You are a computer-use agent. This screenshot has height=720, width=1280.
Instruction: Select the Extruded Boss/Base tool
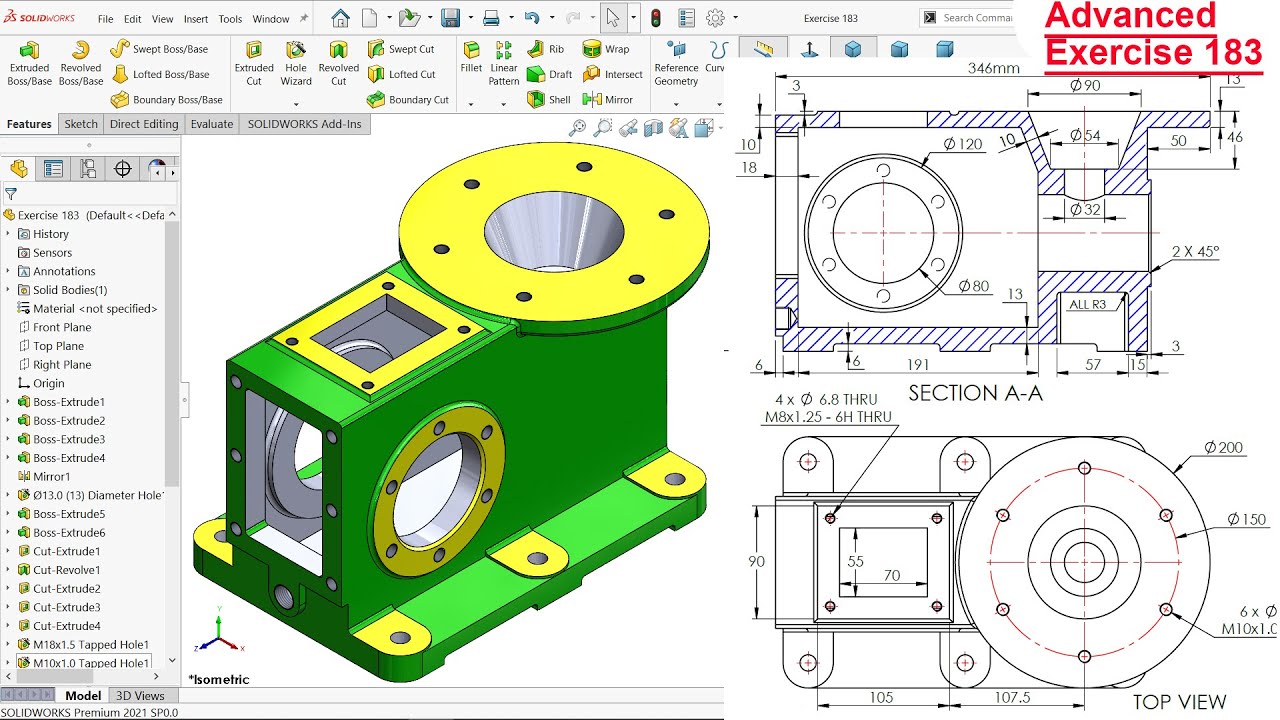coord(29,63)
